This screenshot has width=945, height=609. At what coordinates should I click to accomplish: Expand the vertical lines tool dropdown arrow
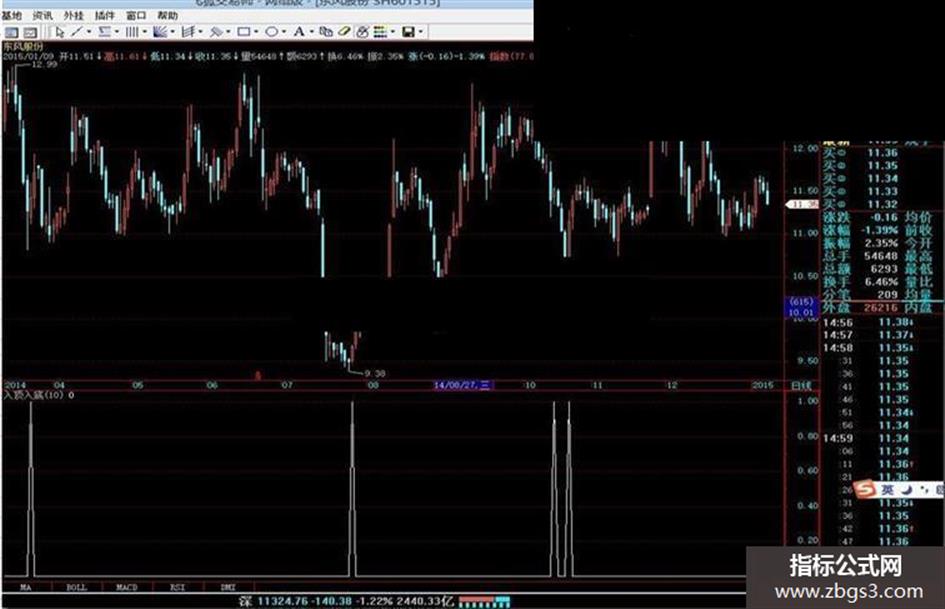pos(145,32)
